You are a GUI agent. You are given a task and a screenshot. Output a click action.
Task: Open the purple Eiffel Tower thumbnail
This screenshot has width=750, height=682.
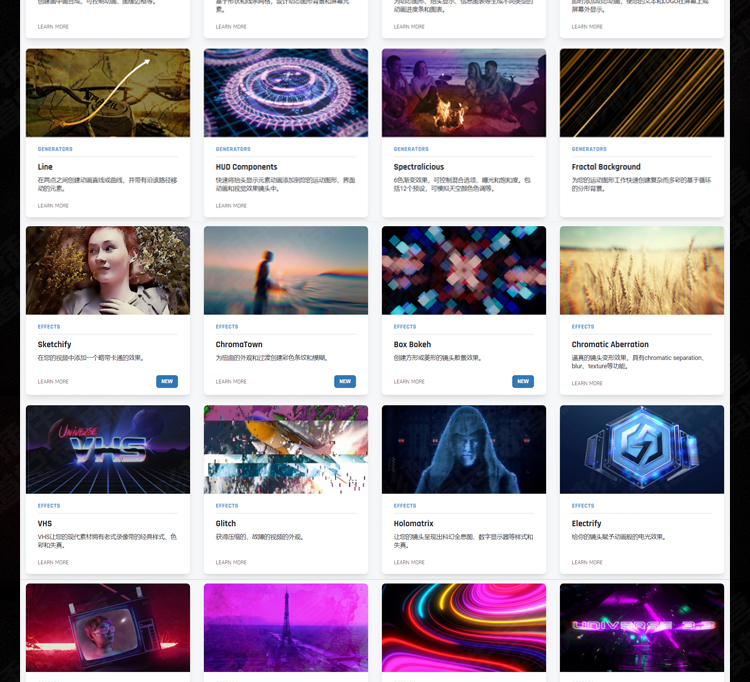point(286,627)
